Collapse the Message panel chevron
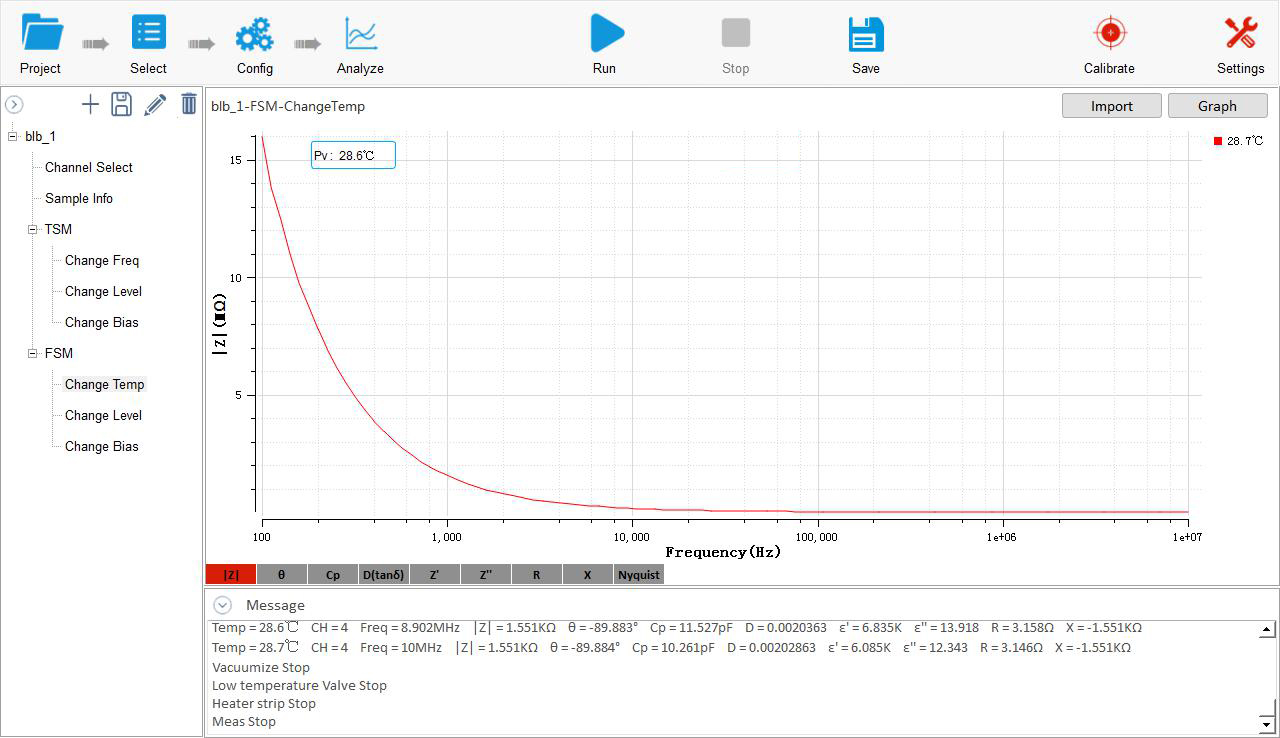 223,605
